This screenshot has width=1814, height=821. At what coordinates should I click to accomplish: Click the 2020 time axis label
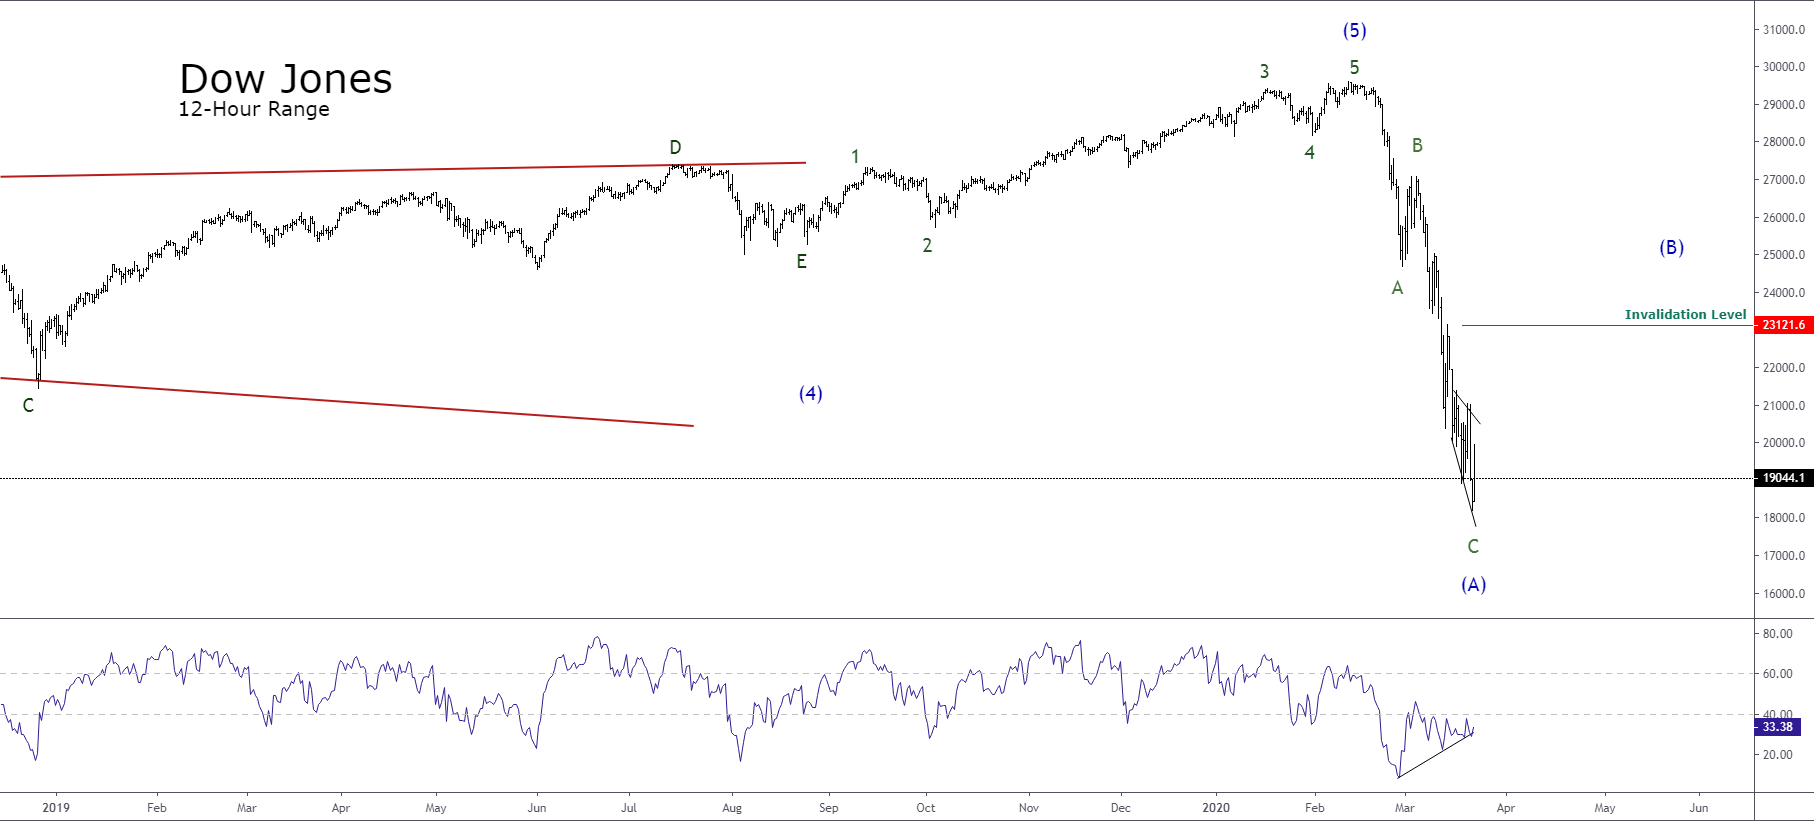pos(1216,808)
